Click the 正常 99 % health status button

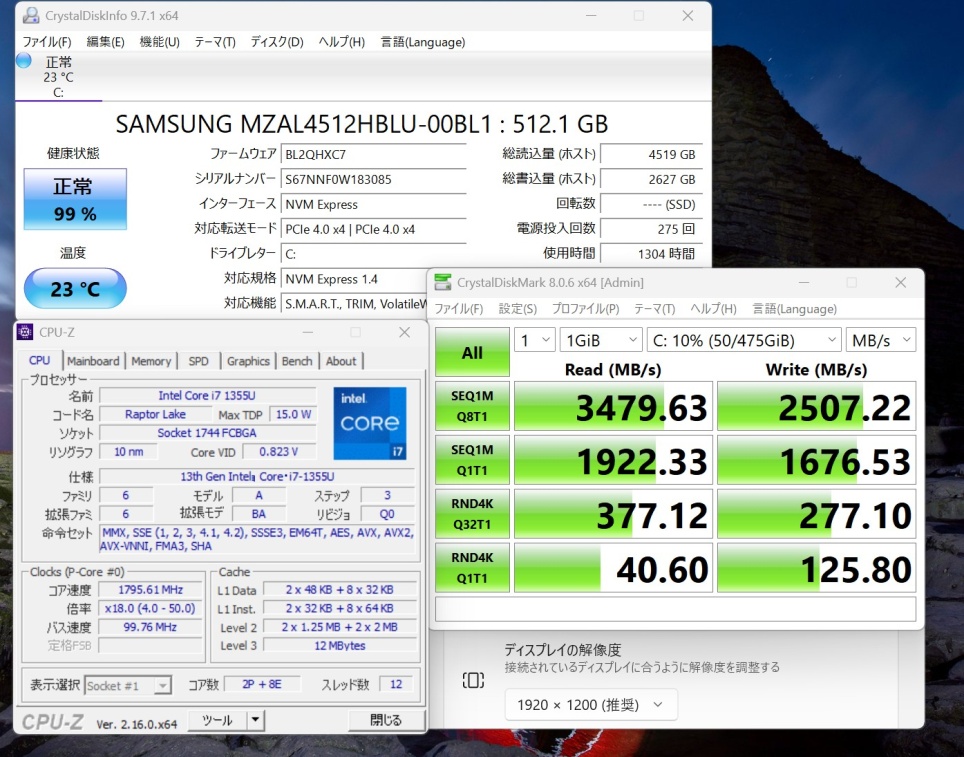(x=75, y=199)
